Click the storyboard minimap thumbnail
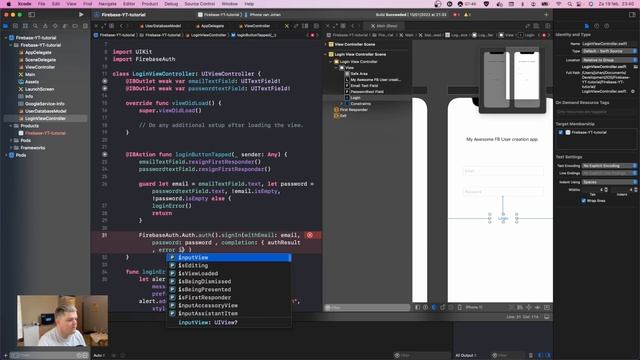Viewport: 640px width, 360px height. click(x=512, y=80)
